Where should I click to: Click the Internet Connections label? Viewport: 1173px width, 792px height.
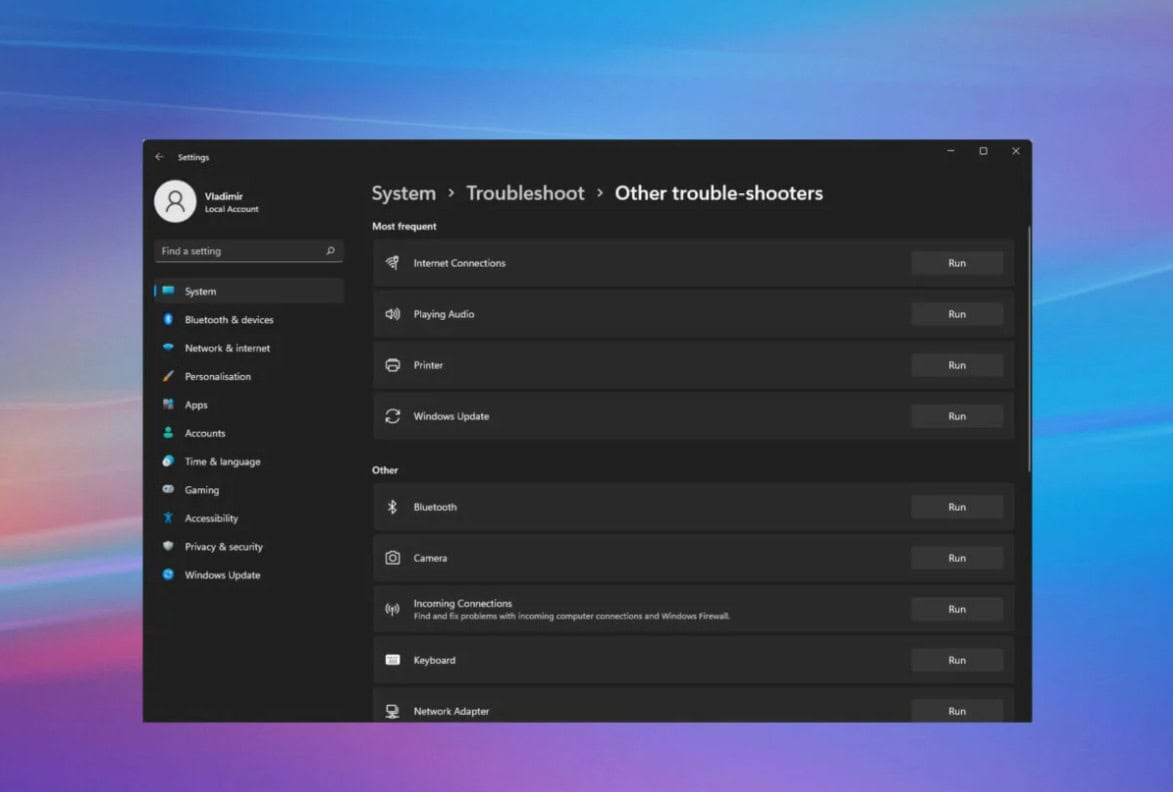(x=459, y=263)
